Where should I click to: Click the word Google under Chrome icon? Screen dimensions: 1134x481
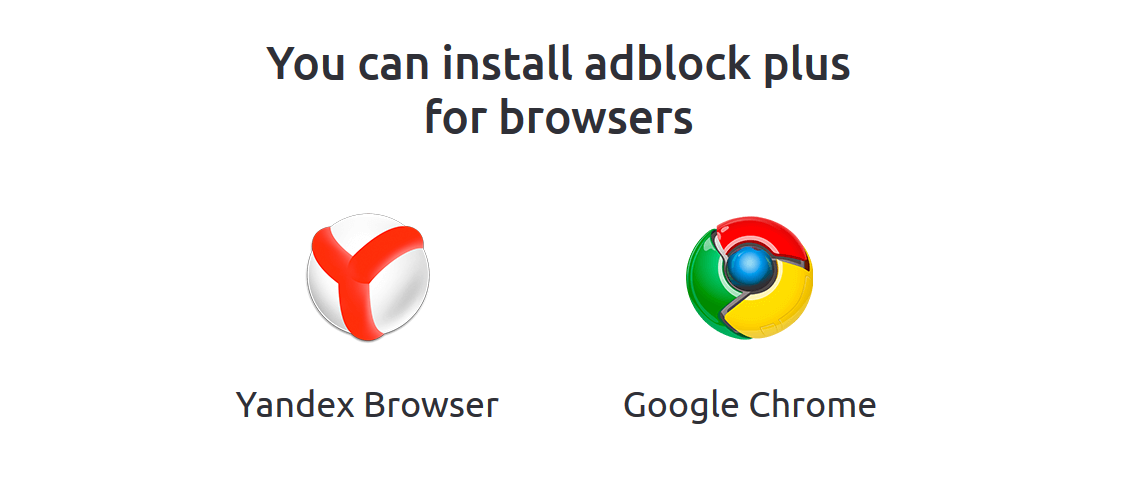[x=681, y=407]
